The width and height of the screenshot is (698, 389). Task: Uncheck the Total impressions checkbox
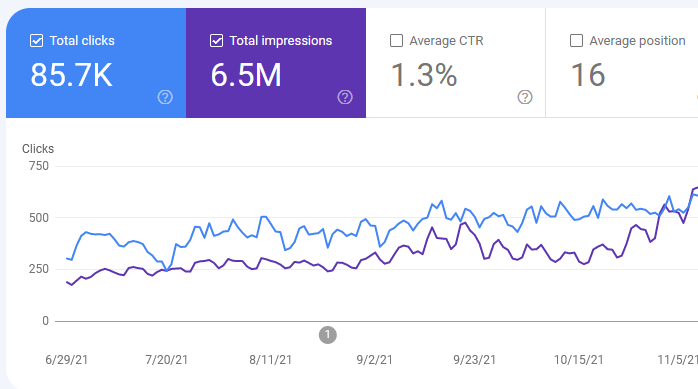(216, 41)
